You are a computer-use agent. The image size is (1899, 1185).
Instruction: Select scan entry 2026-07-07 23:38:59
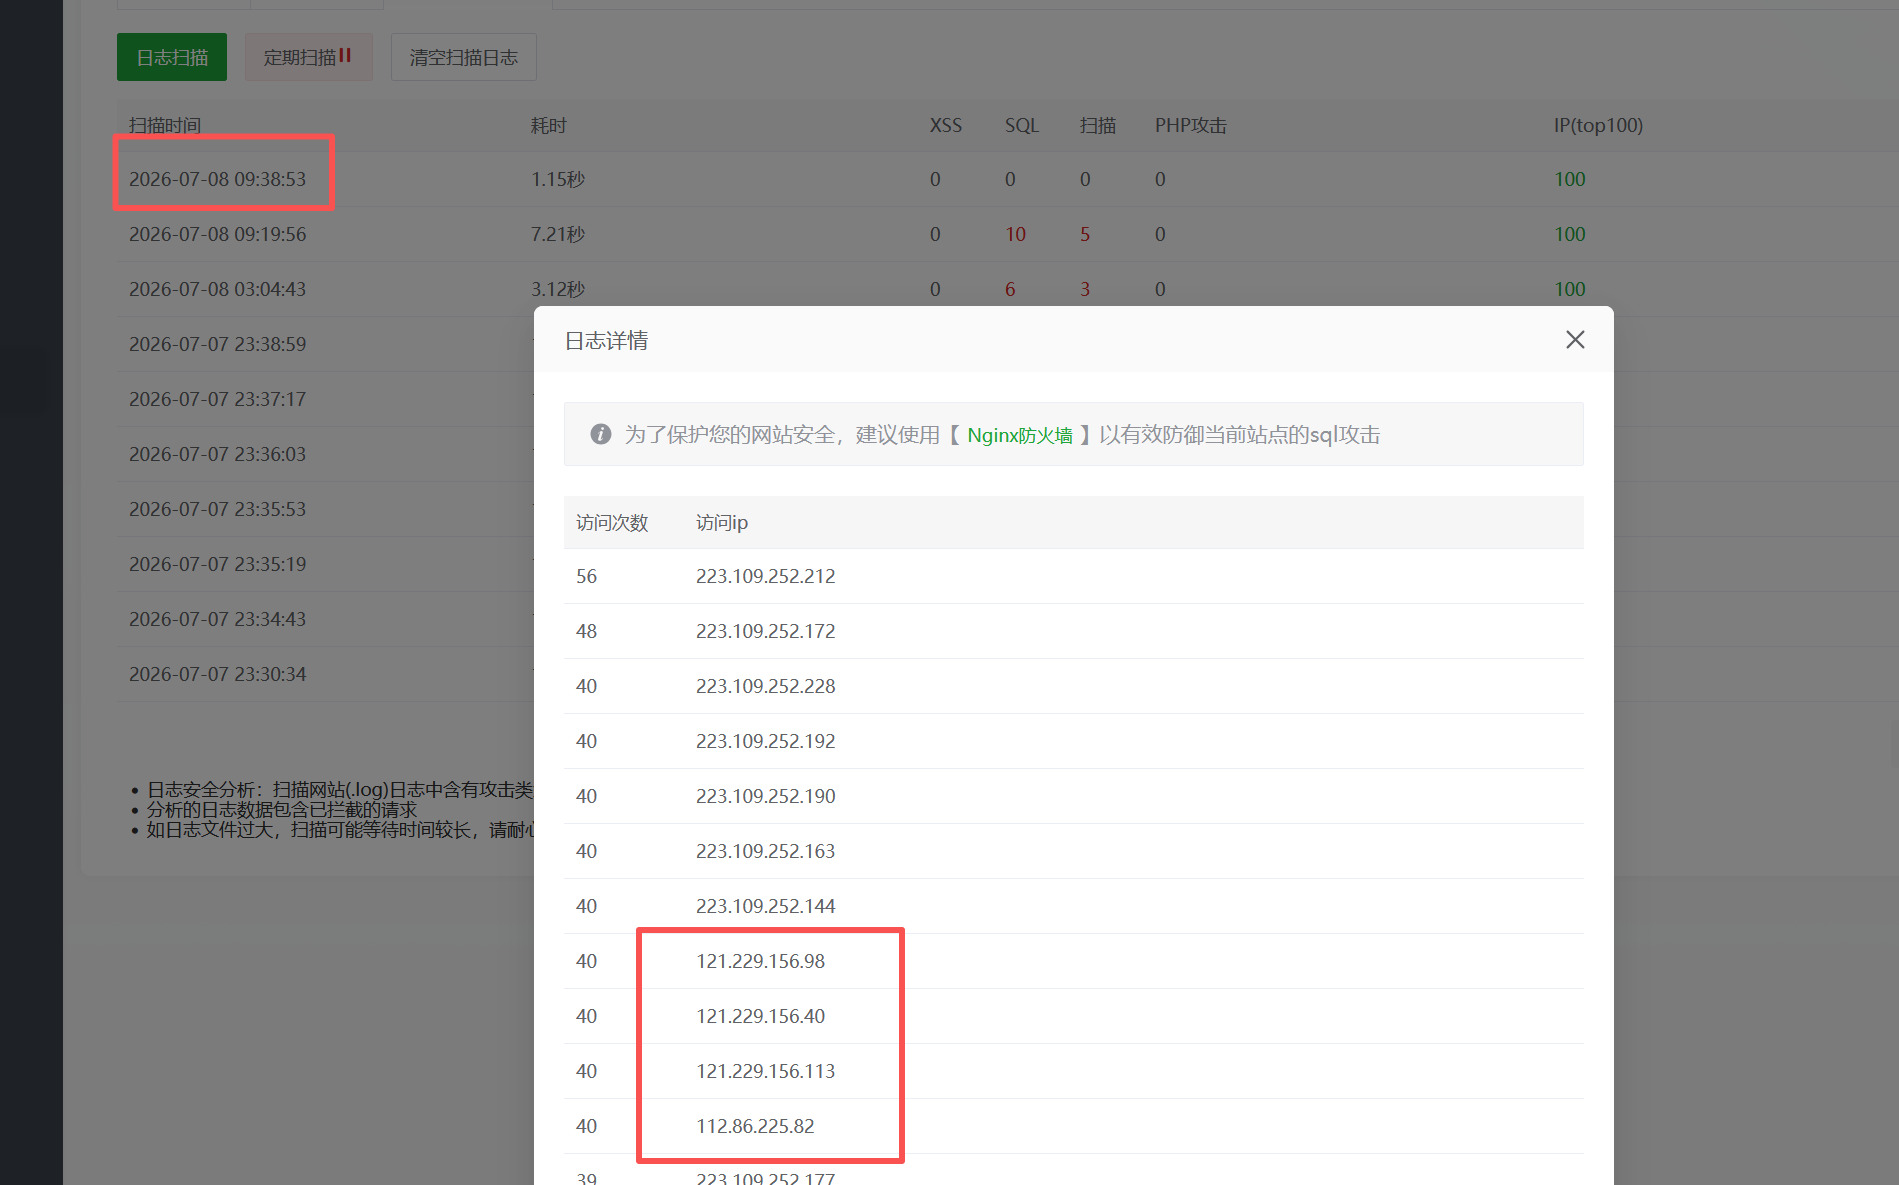[x=217, y=344]
